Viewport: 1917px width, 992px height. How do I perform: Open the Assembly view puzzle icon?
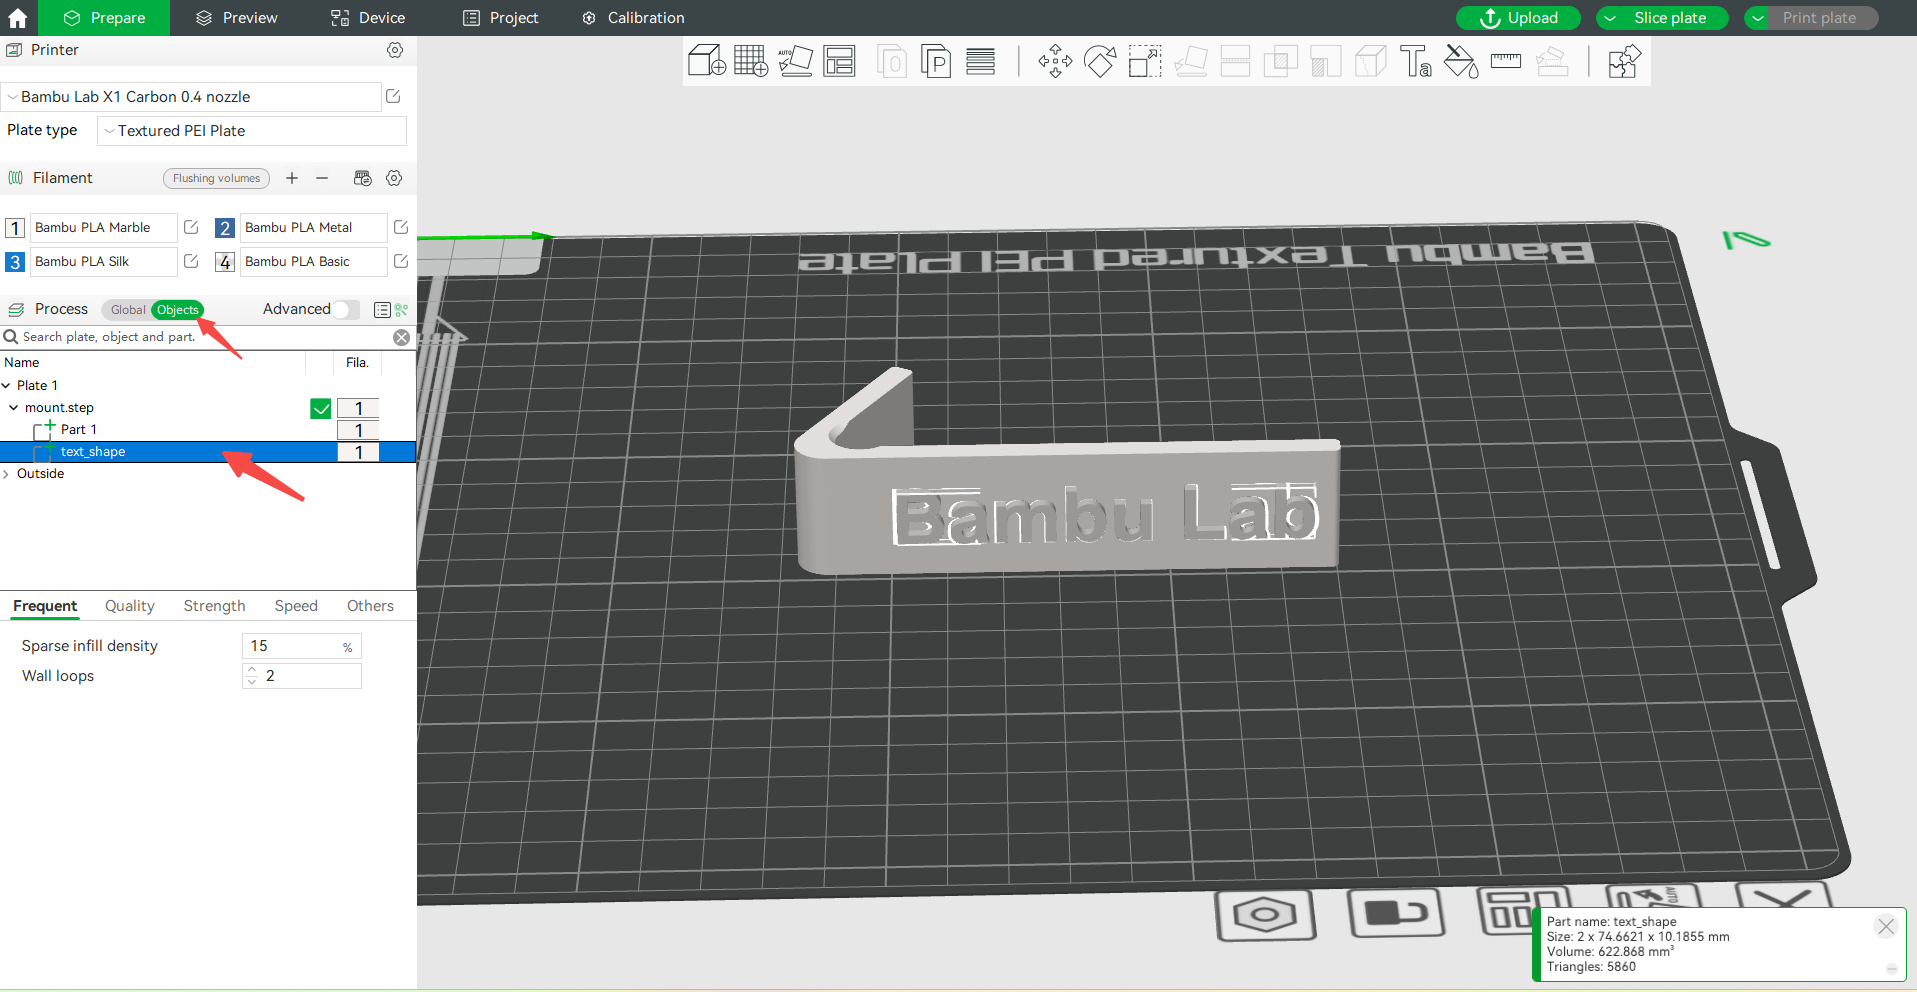[1624, 61]
